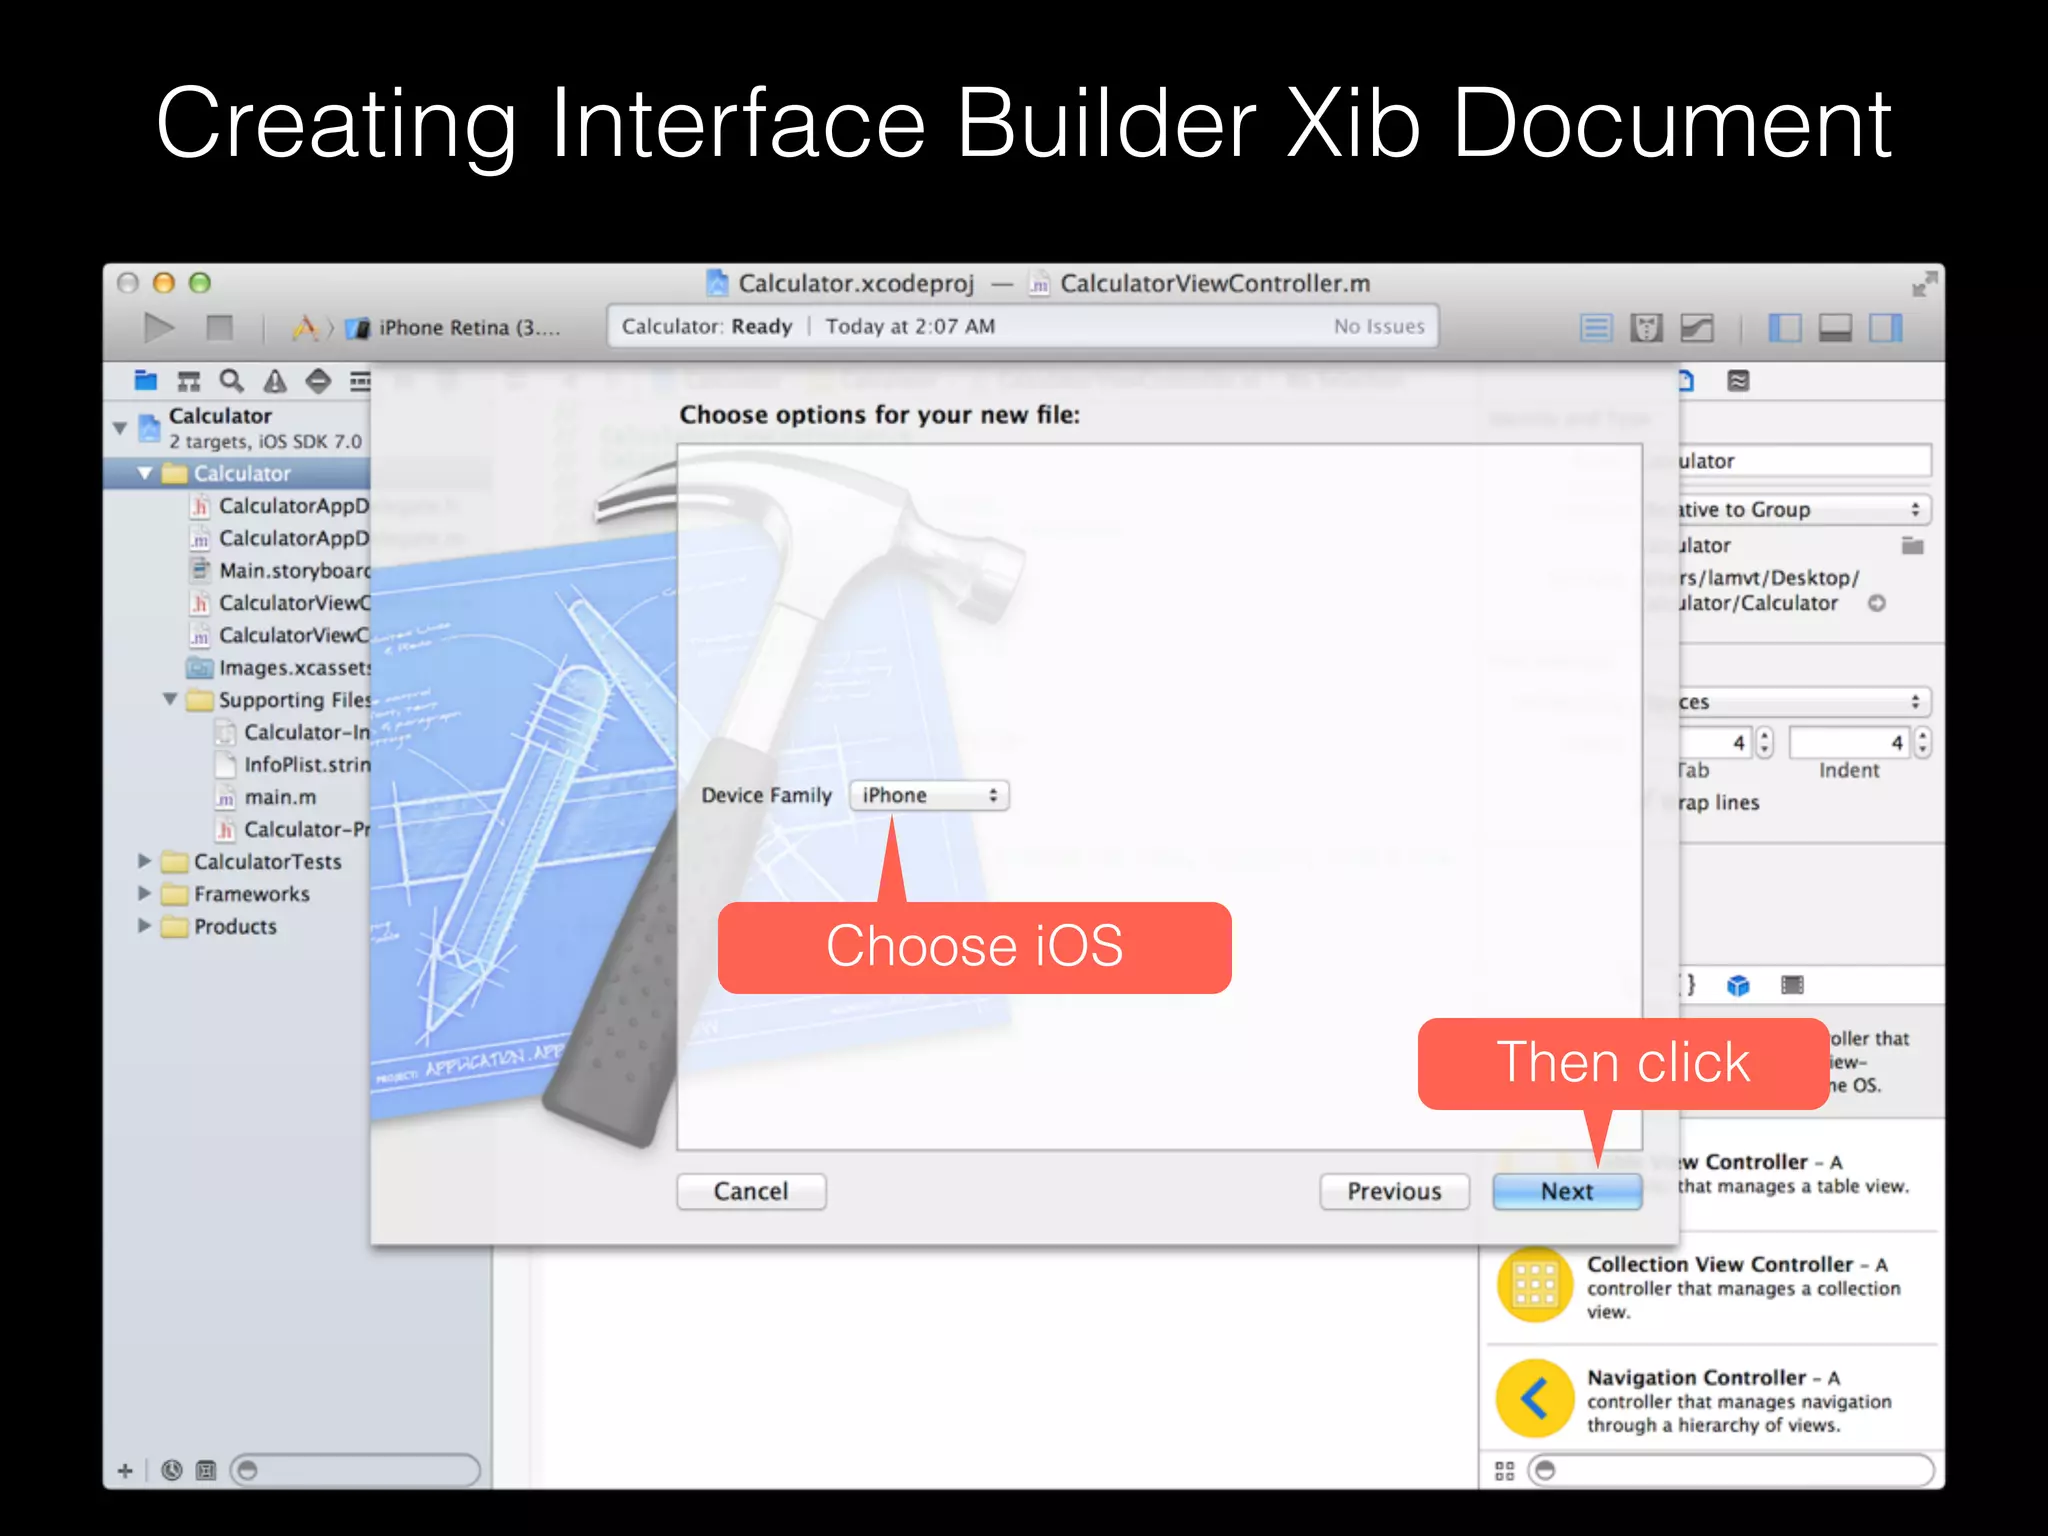Show the Assistant editor
The image size is (2048, 1536).
click(1646, 327)
